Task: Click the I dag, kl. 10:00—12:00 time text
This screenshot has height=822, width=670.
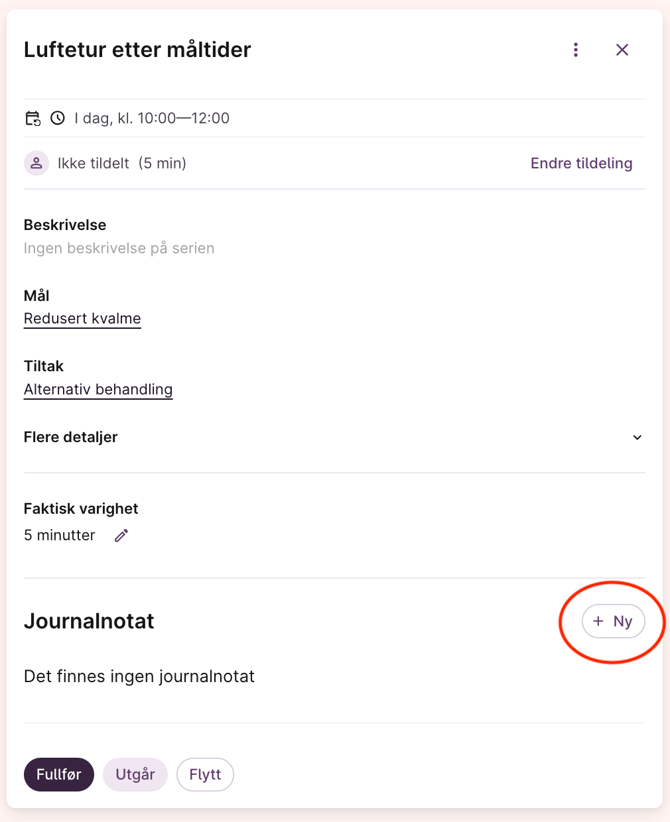Action: (152, 118)
